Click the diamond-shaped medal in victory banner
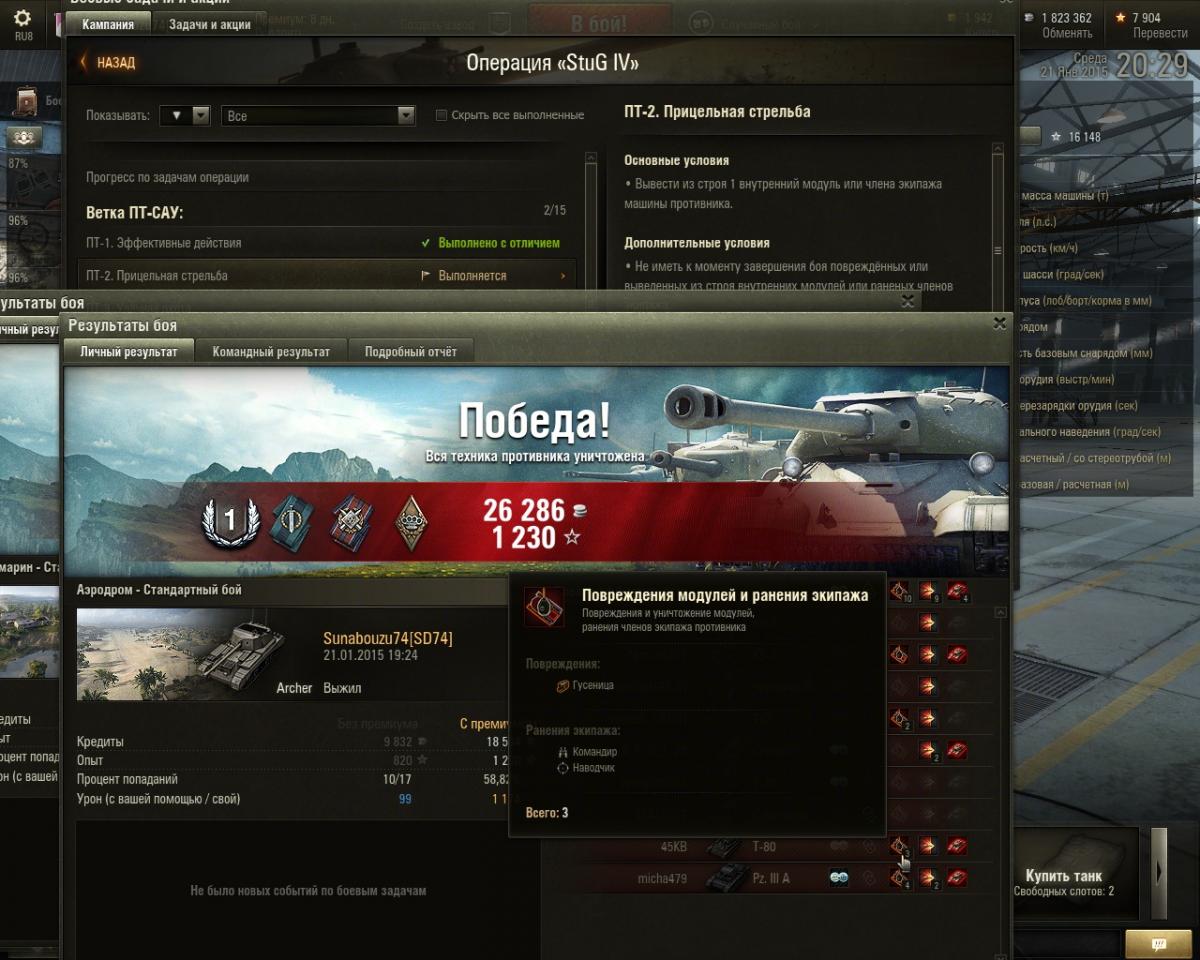The image size is (1200, 960). [408, 522]
